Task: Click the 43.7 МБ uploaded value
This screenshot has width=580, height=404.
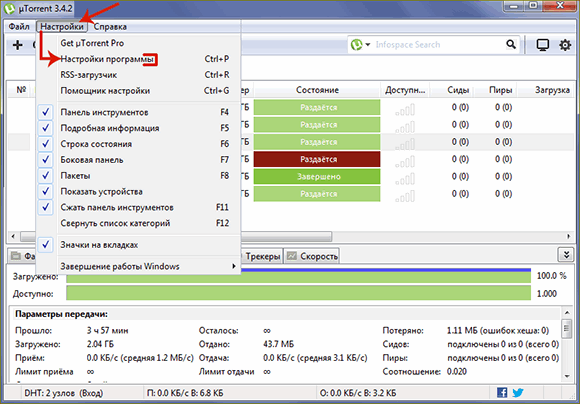Action: tap(279, 344)
